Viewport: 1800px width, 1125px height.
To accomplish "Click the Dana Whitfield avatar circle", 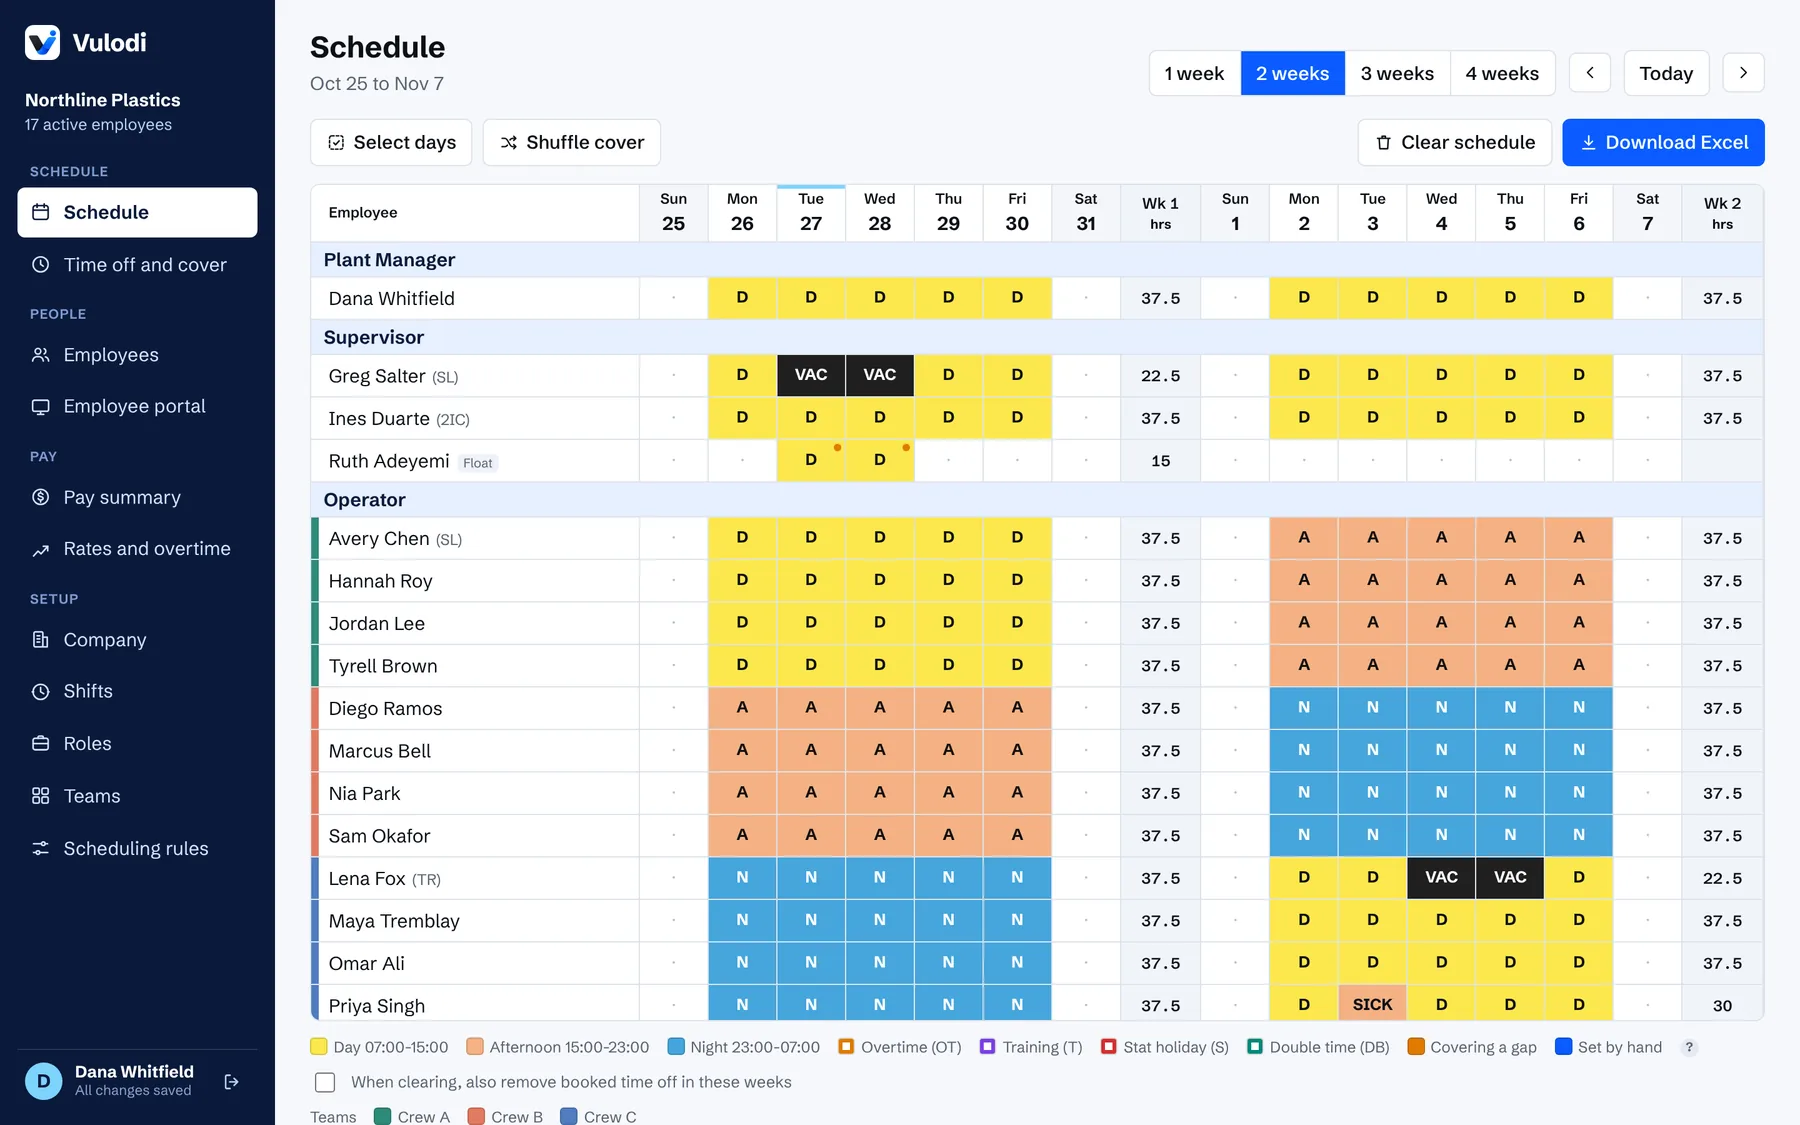I will click(x=43, y=1081).
